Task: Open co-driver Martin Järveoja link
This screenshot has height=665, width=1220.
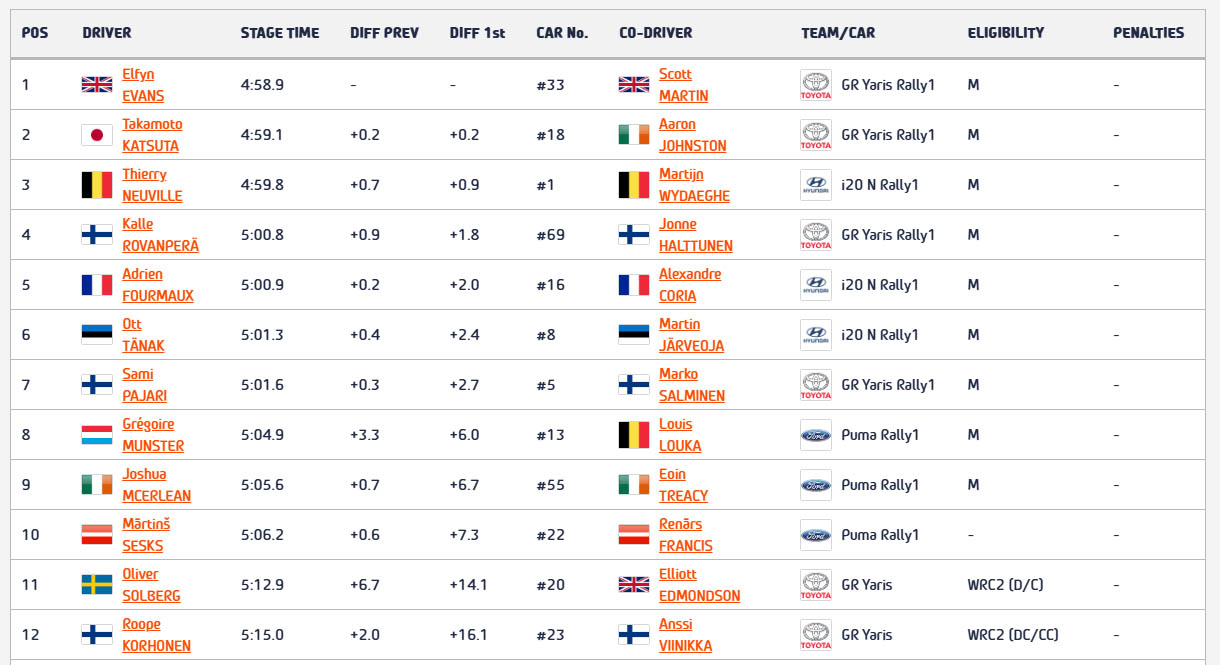Action: pyautogui.click(x=691, y=335)
